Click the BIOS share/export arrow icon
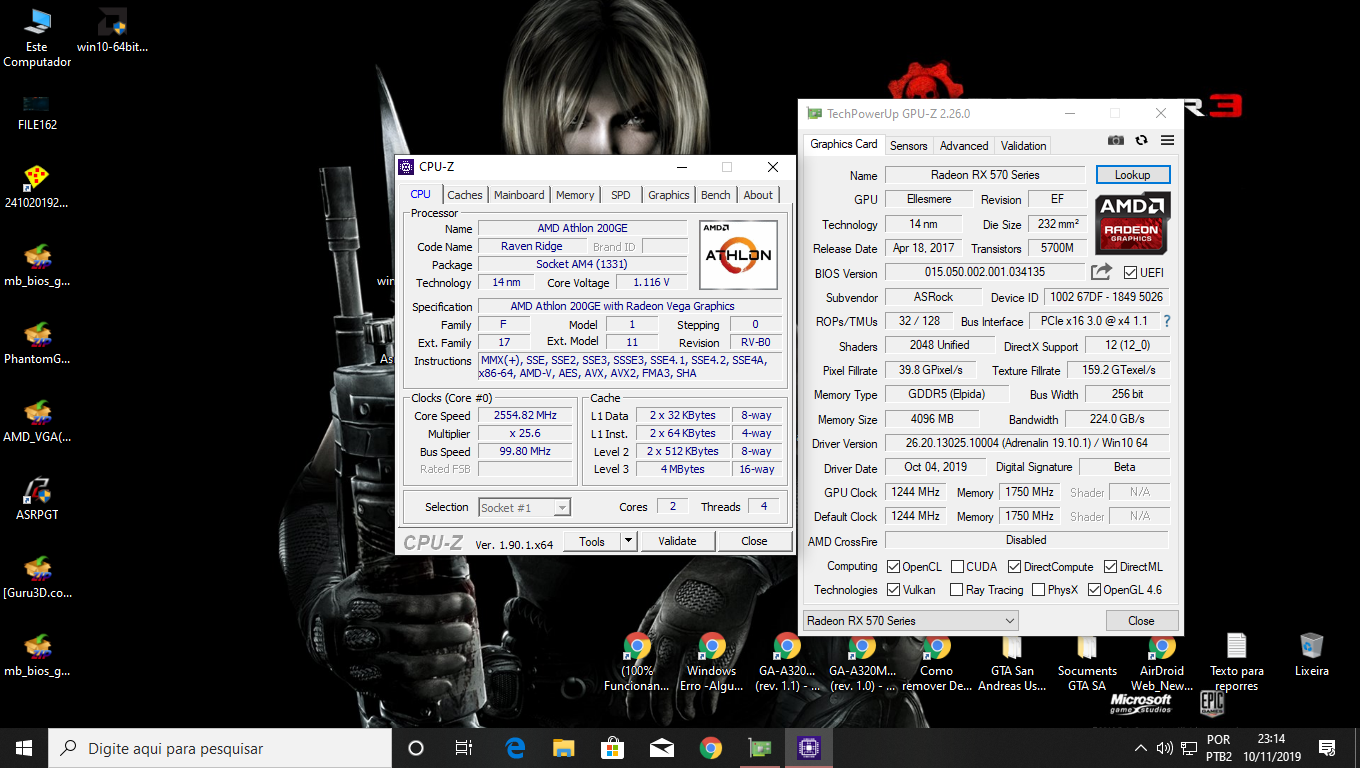Image resolution: width=1360 pixels, height=768 pixels. 1101,271
